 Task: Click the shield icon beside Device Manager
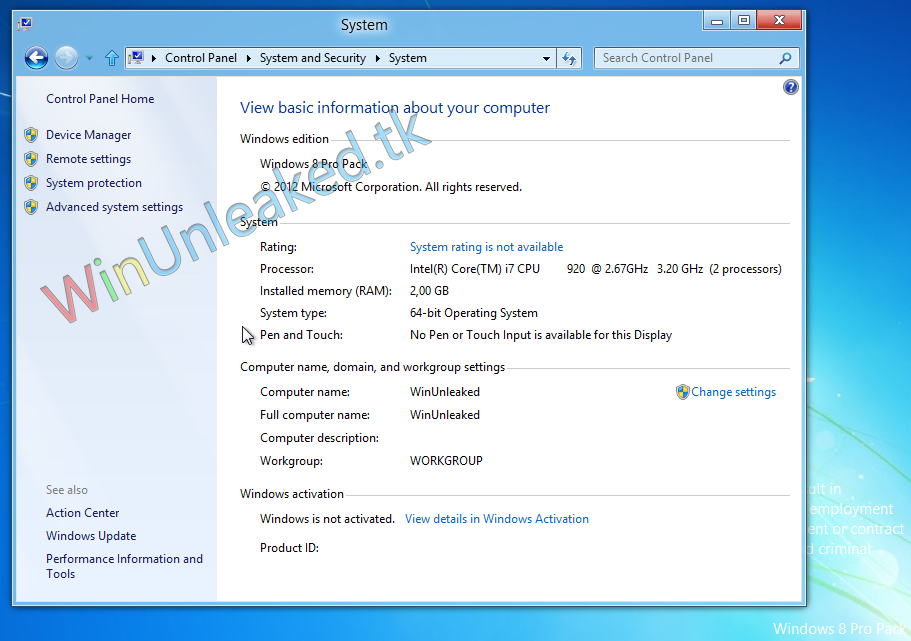(x=31, y=135)
